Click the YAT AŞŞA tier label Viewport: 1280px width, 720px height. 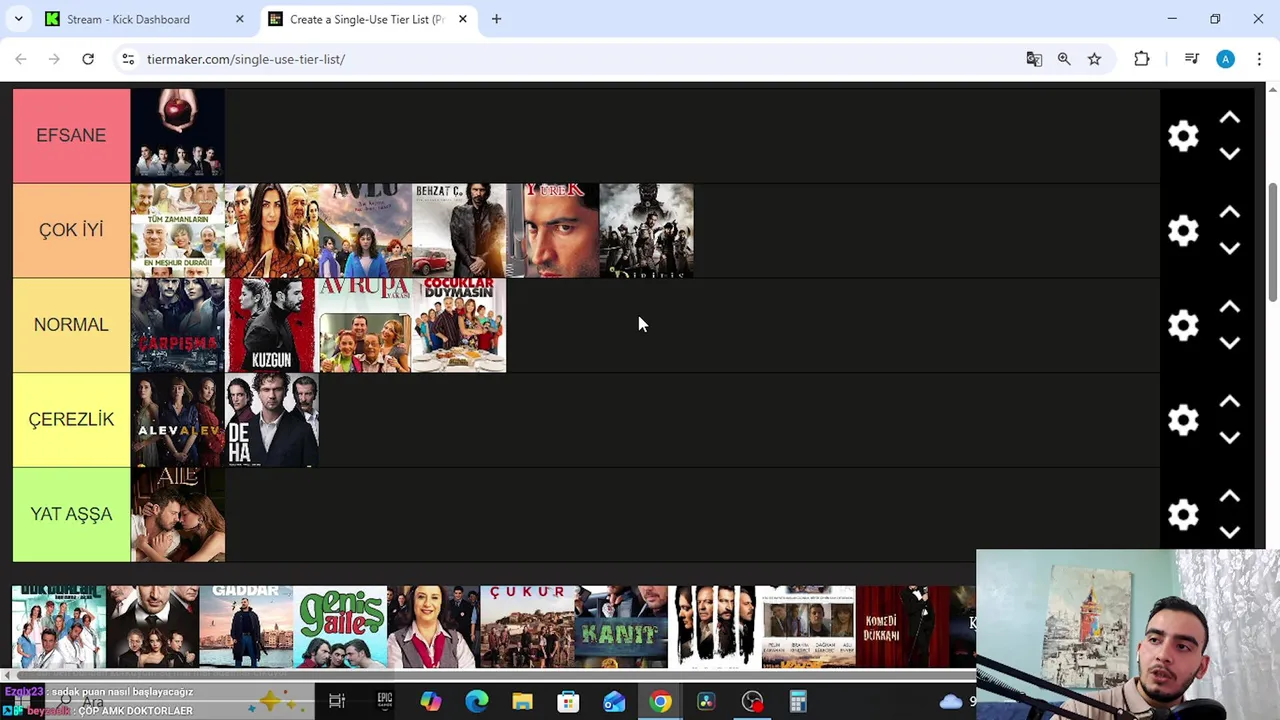71,514
